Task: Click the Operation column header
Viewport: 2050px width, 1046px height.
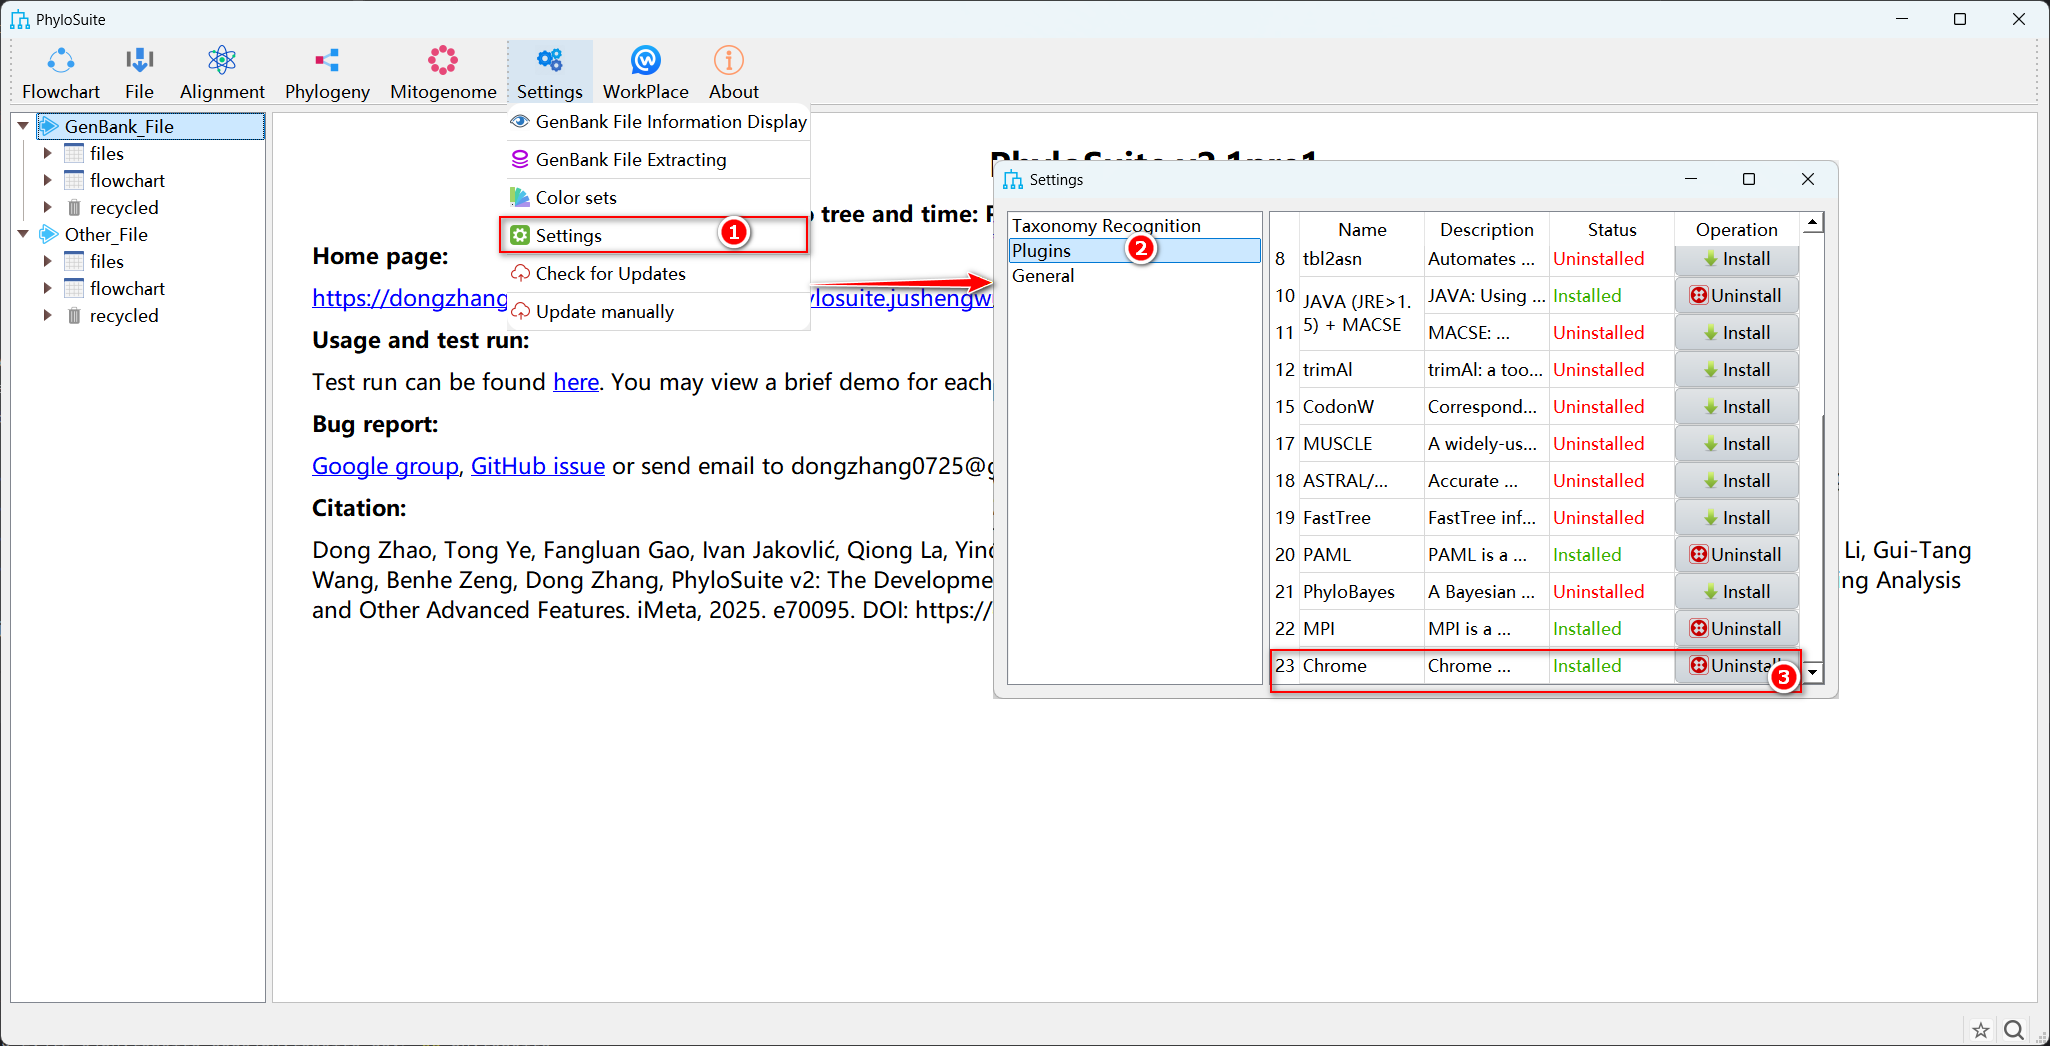Action: coord(1736,230)
